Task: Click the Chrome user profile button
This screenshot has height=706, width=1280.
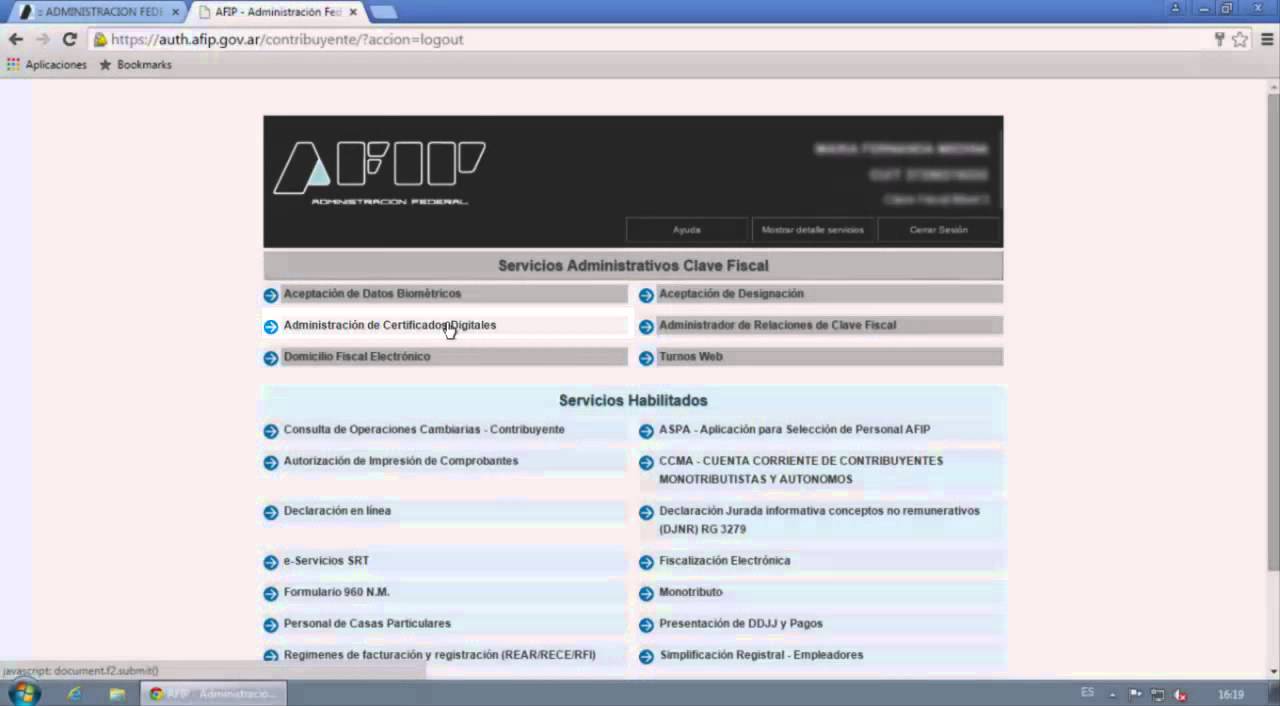Action: (x=1176, y=8)
